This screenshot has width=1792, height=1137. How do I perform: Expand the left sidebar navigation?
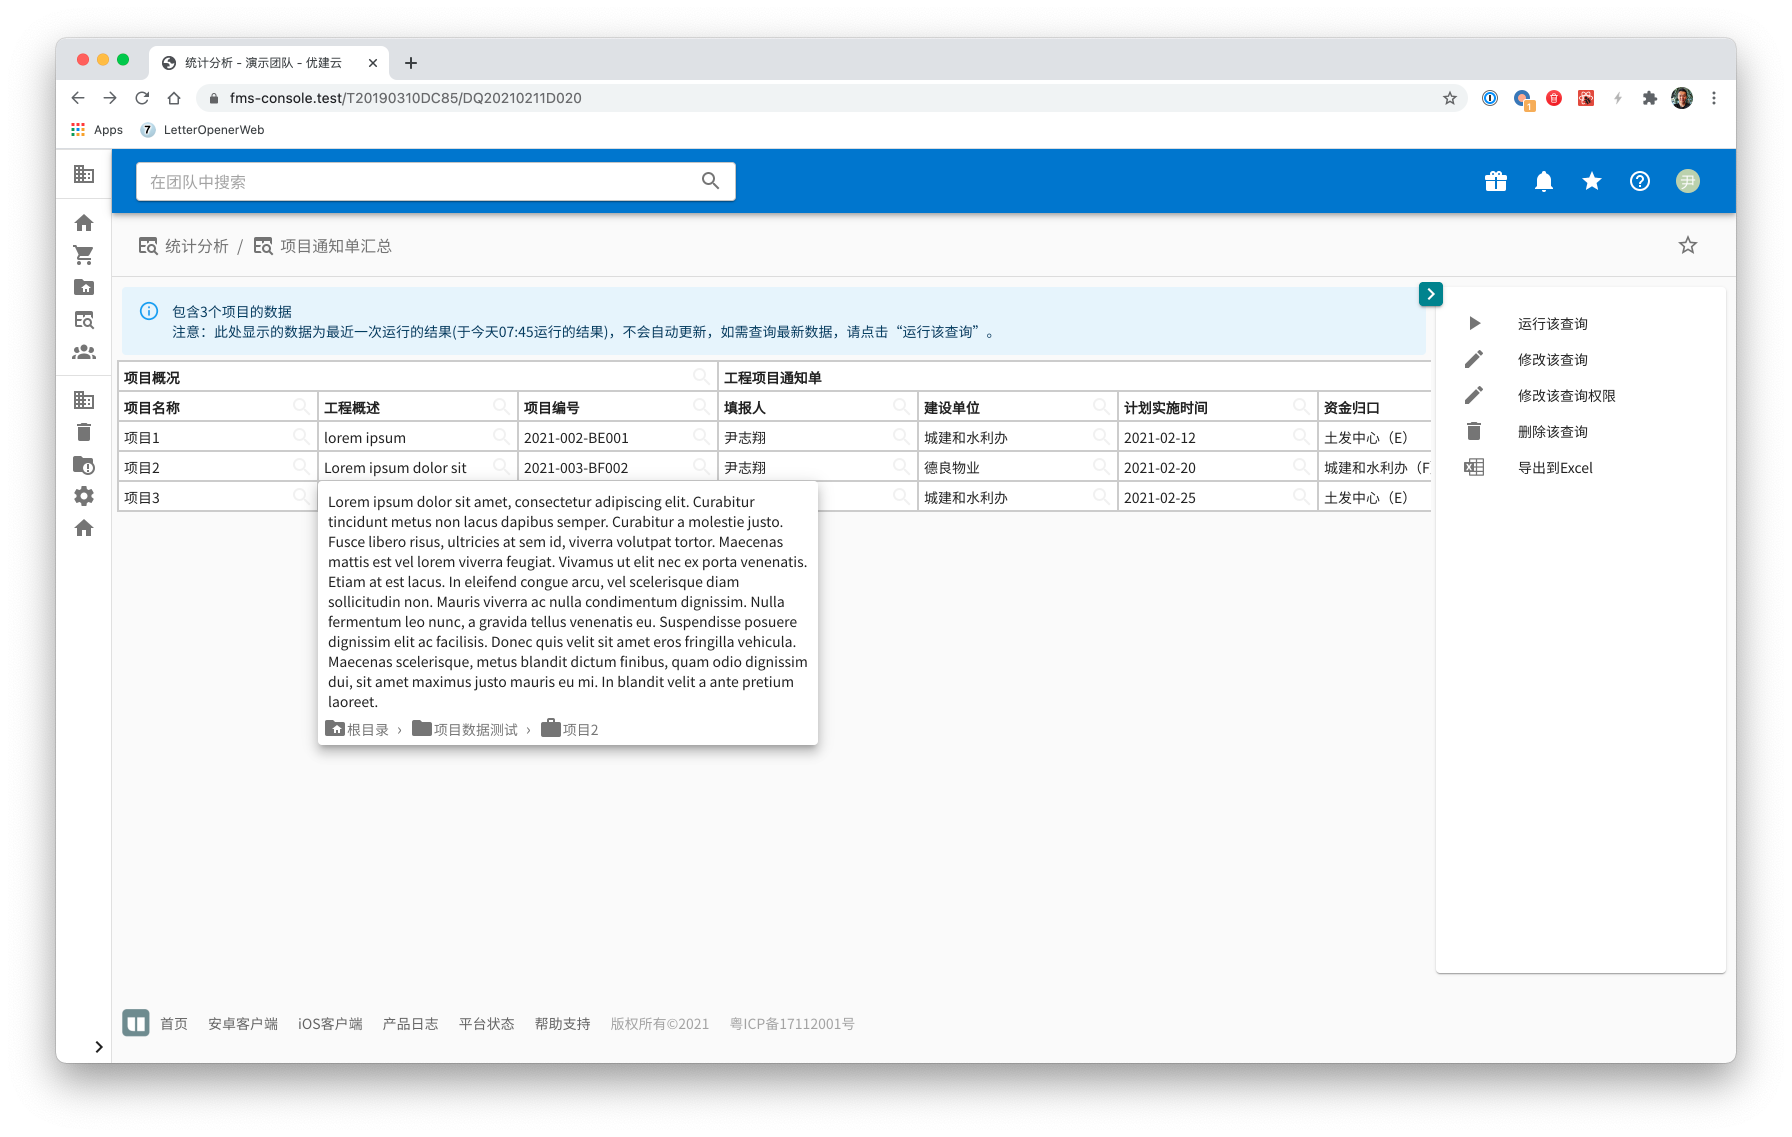(x=98, y=1047)
